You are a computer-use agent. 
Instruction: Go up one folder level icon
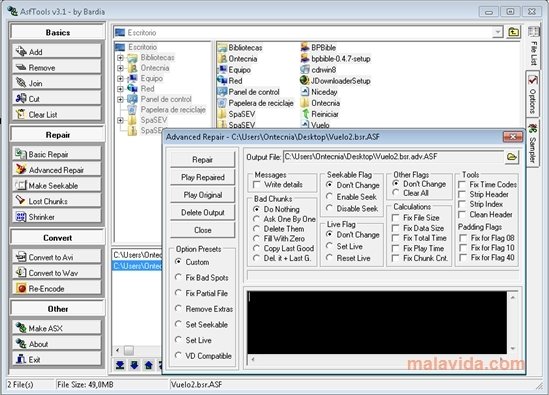(513, 32)
